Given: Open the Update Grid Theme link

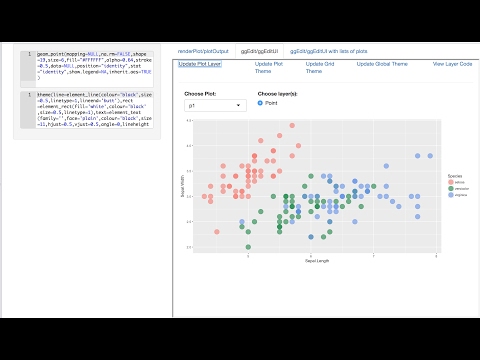Looking at the screenshot, I should [x=320, y=67].
